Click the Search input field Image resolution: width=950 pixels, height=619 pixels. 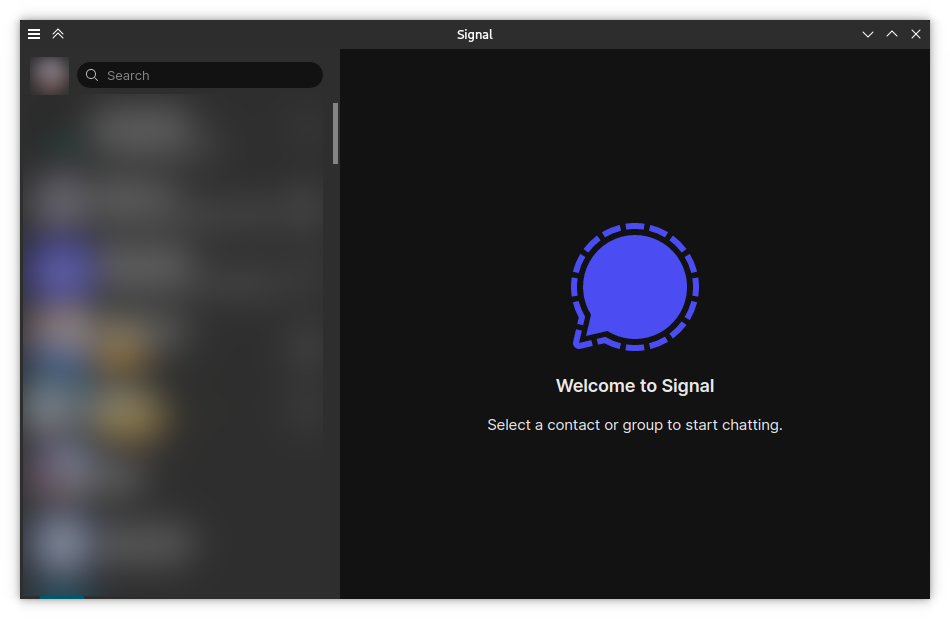tap(200, 75)
